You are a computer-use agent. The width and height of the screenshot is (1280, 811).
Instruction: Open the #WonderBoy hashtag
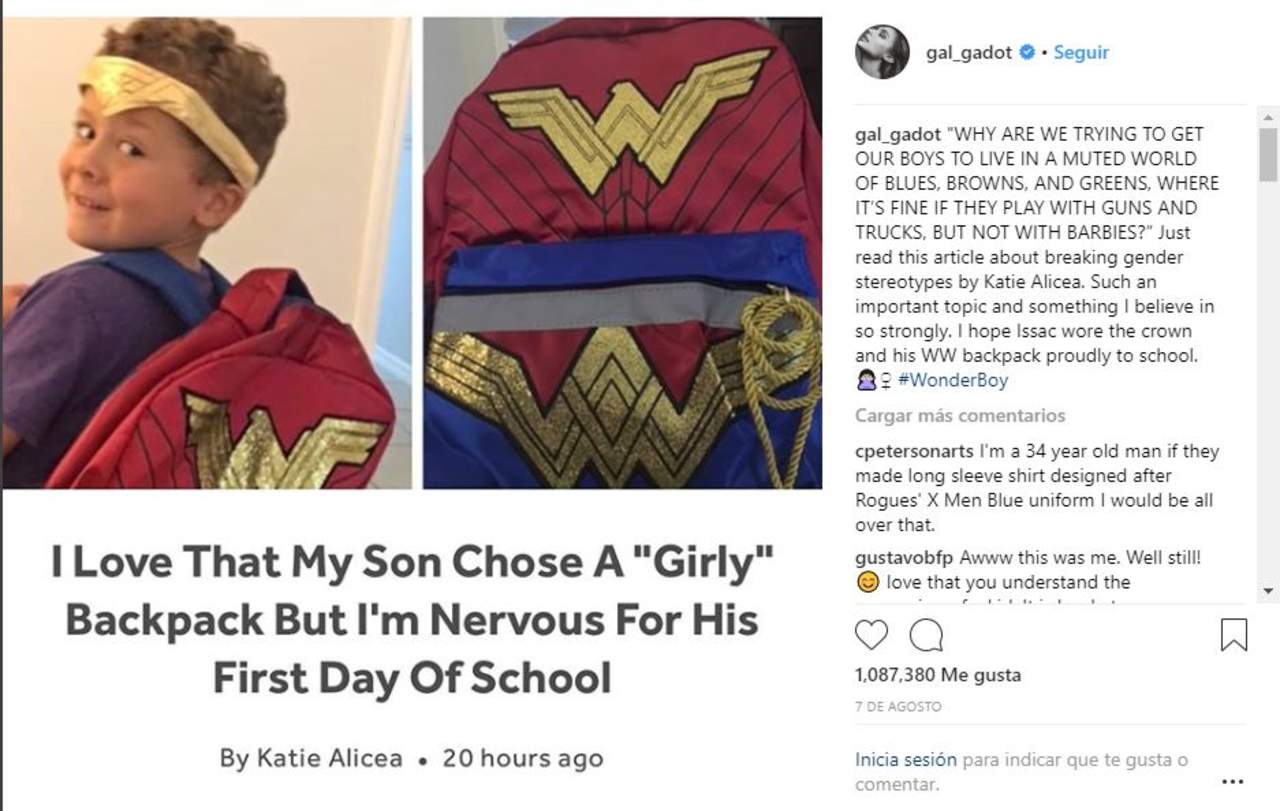tap(953, 381)
